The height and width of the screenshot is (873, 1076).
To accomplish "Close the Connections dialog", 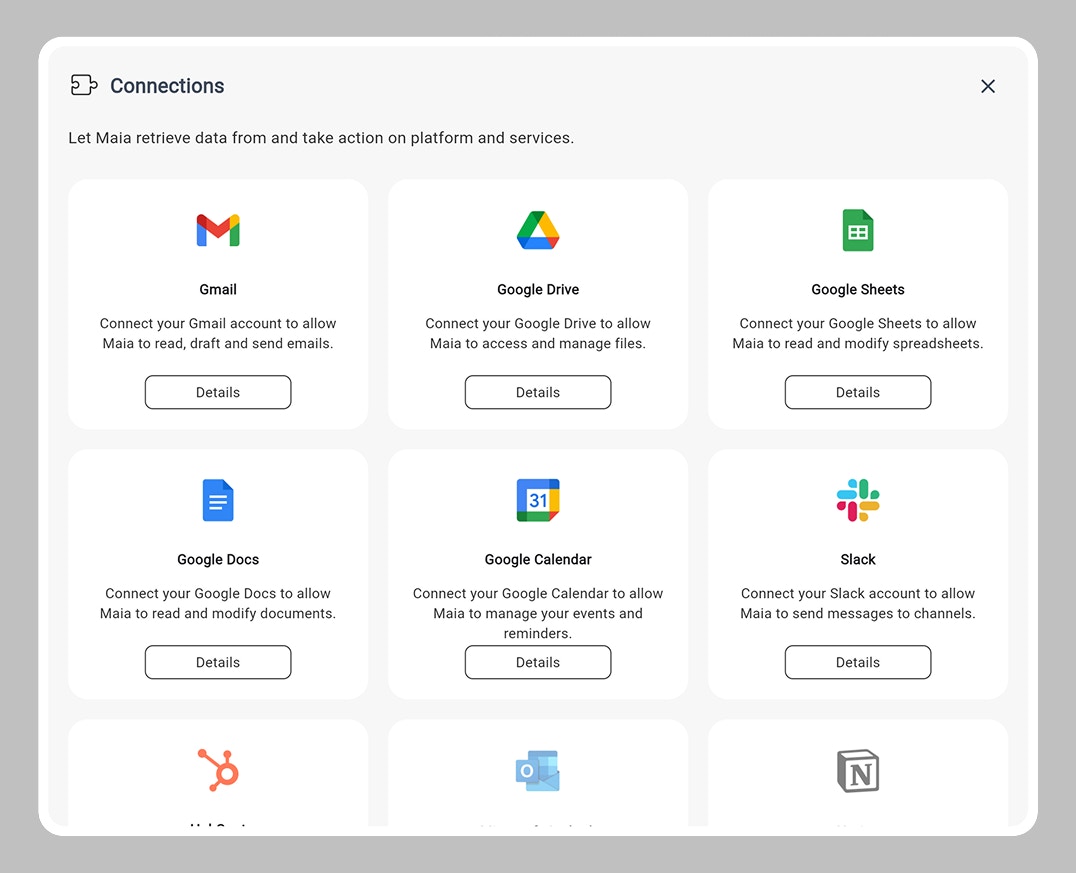I will tap(987, 86).
